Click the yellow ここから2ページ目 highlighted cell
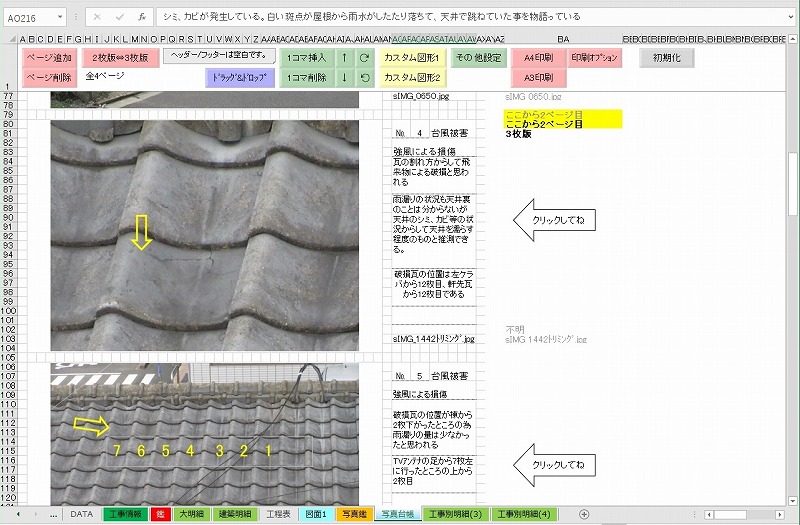 tap(562, 119)
